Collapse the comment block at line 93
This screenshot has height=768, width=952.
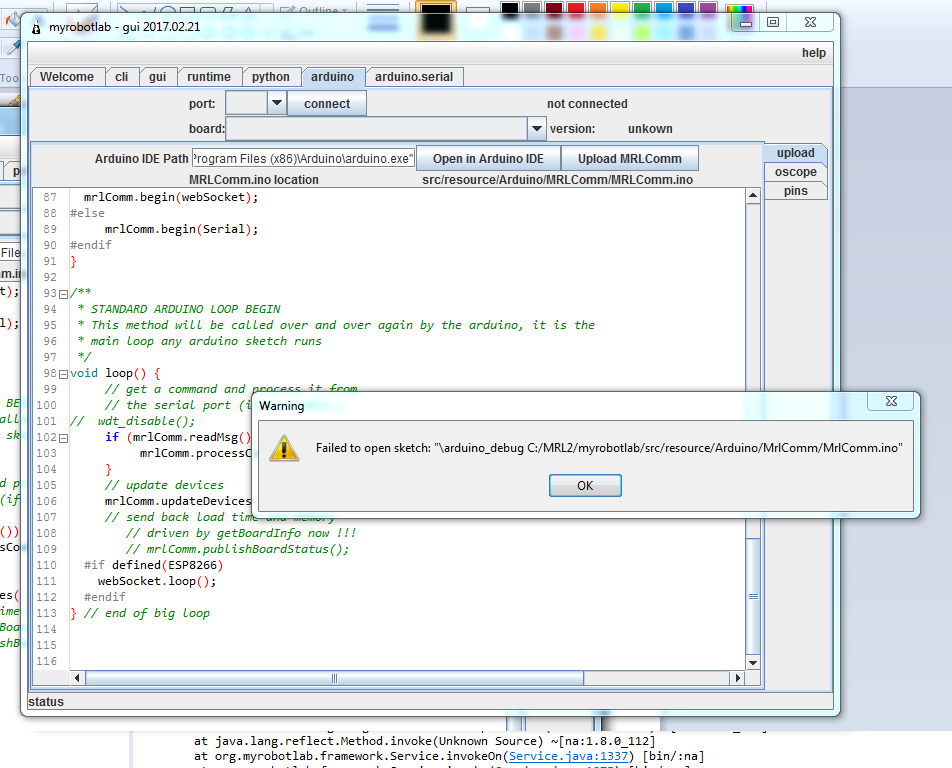click(63, 294)
